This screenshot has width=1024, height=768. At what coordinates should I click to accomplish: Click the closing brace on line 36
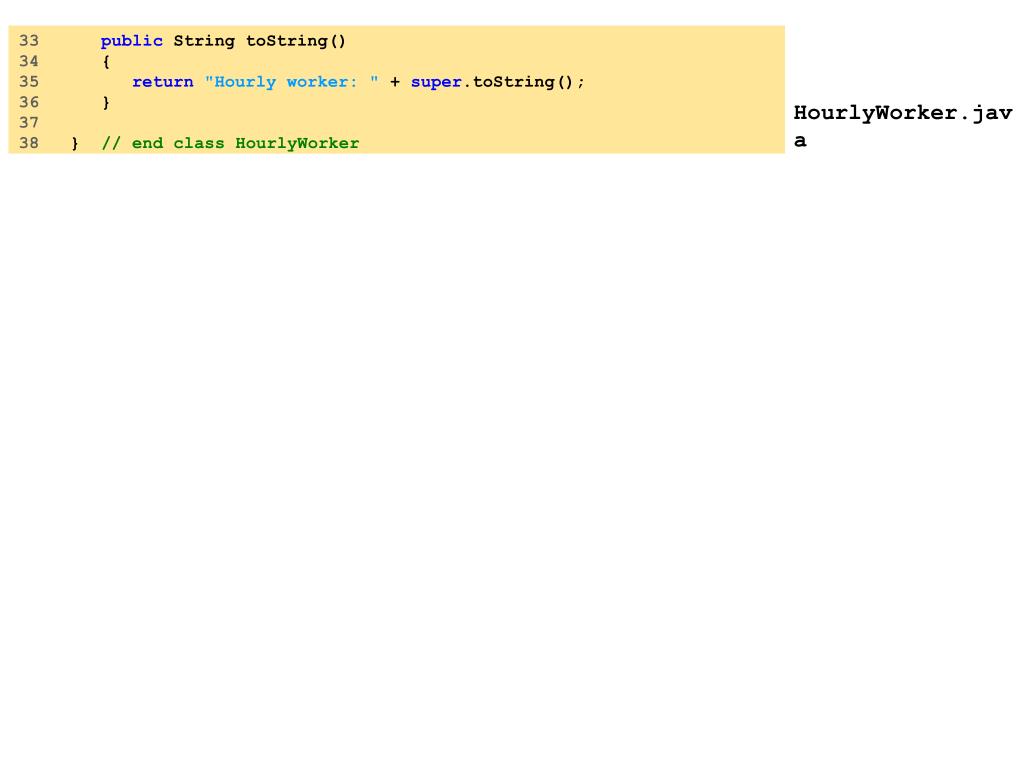[106, 103]
